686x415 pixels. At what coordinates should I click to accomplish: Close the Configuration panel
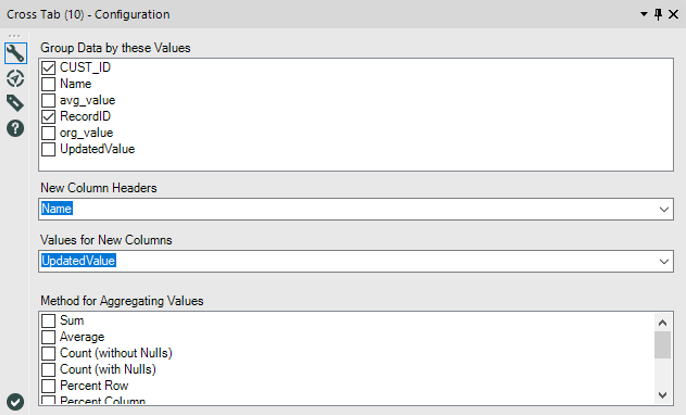(x=673, y=15)
